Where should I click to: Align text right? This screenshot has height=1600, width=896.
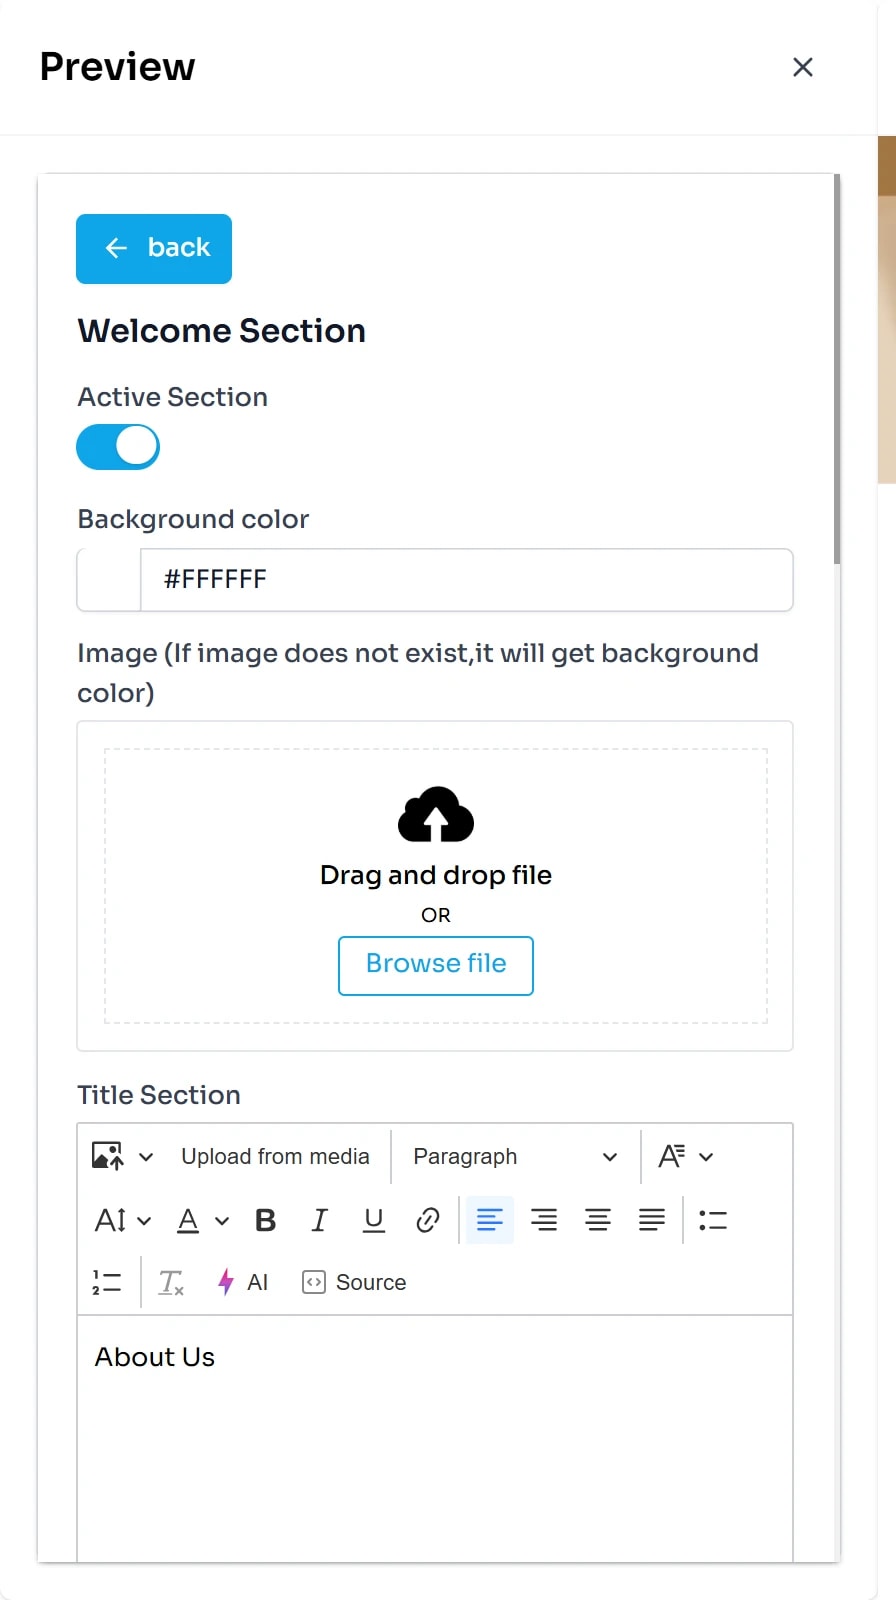pos(544,1220)
